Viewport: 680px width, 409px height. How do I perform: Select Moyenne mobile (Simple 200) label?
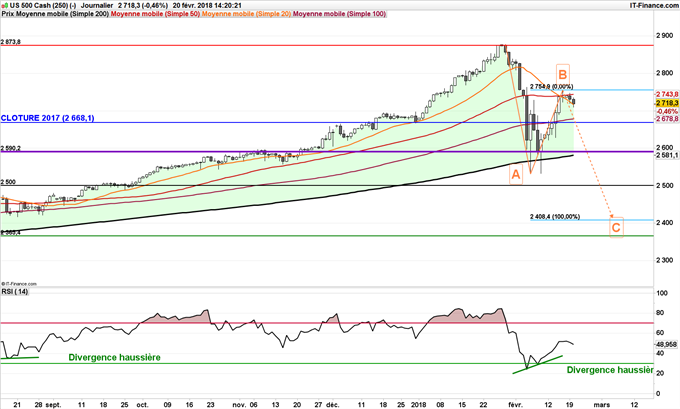pos(62,14)
